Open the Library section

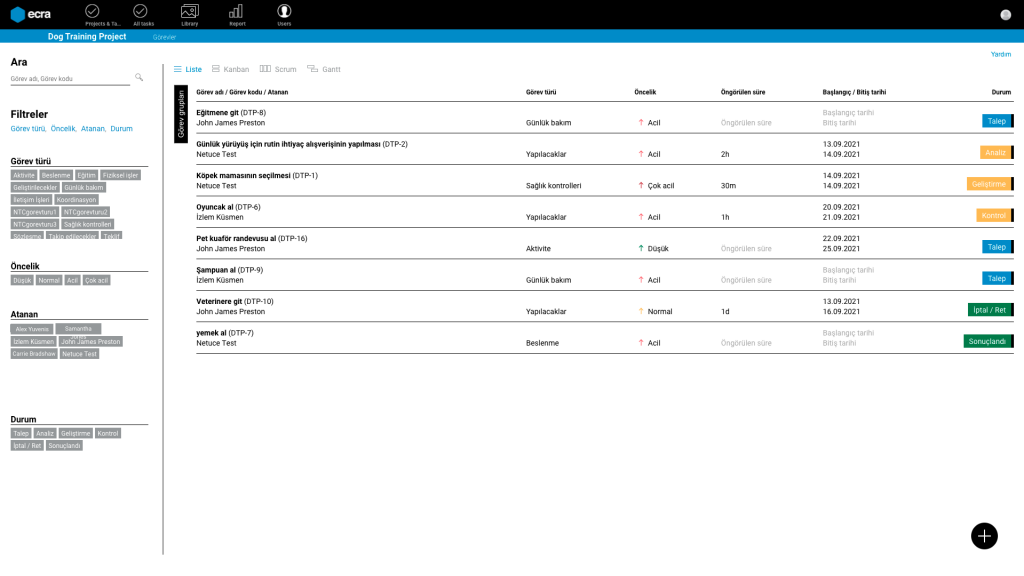pos(189,14)
